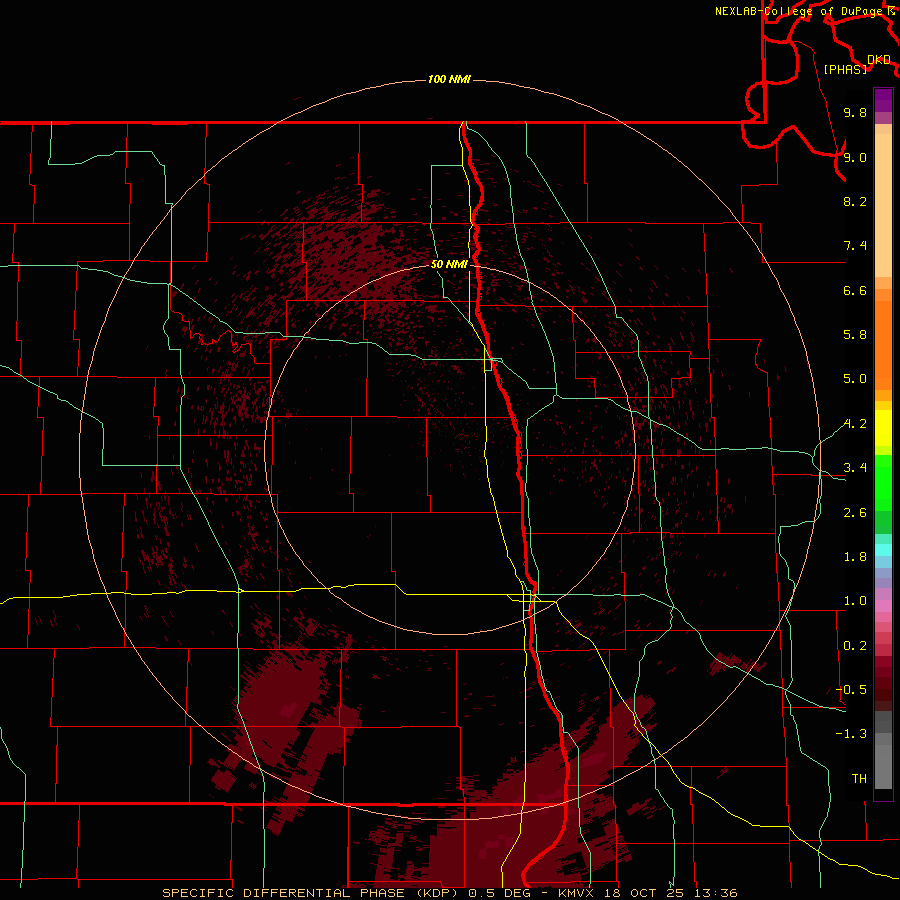The height and width of the screenshot is (900, 900).
Task: Click the large peach swatch on the color scale
Action: (x=883, y=205)
